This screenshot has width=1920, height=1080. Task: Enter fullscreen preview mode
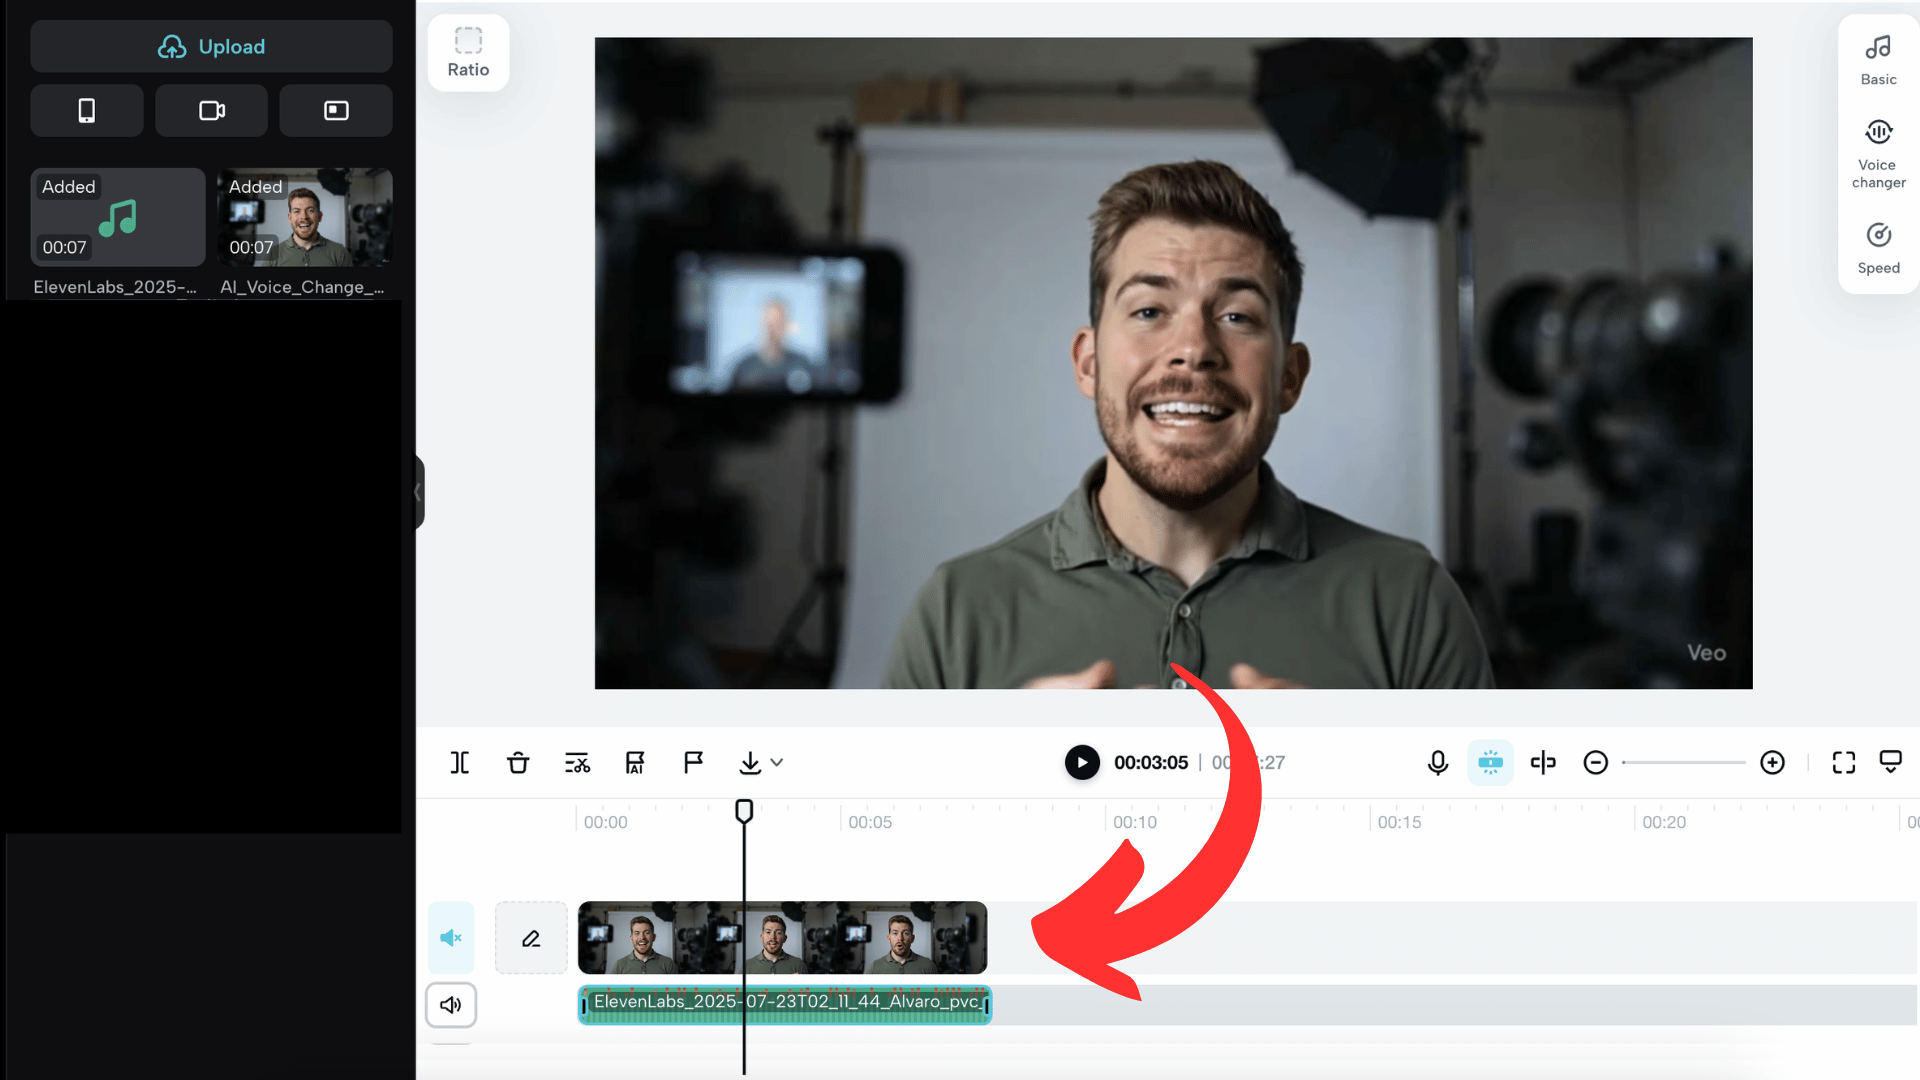click(1843, 763)
